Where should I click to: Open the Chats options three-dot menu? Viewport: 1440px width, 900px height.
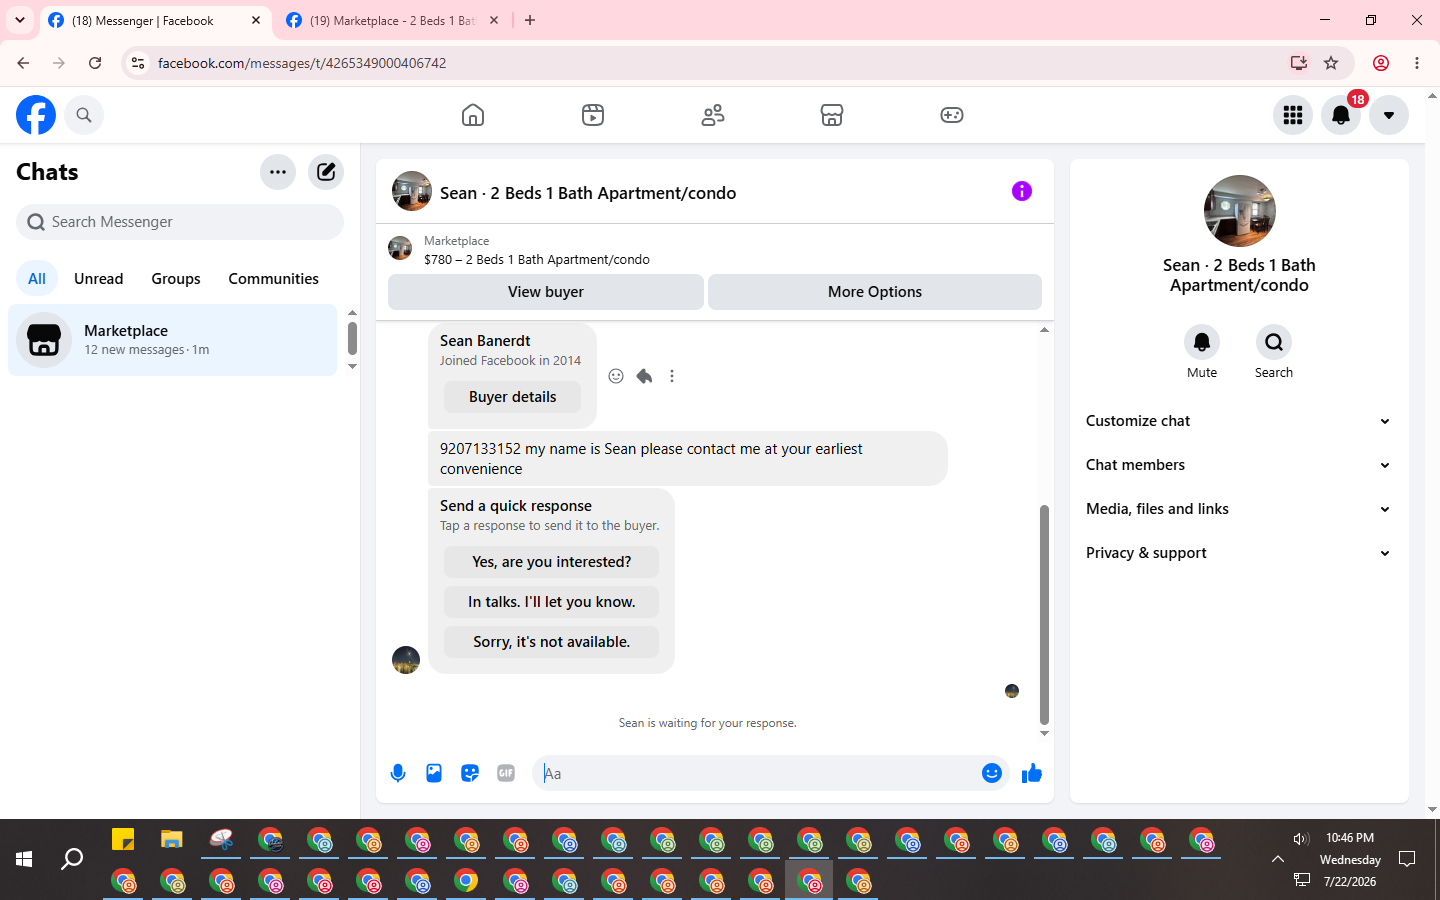point(278,172)
